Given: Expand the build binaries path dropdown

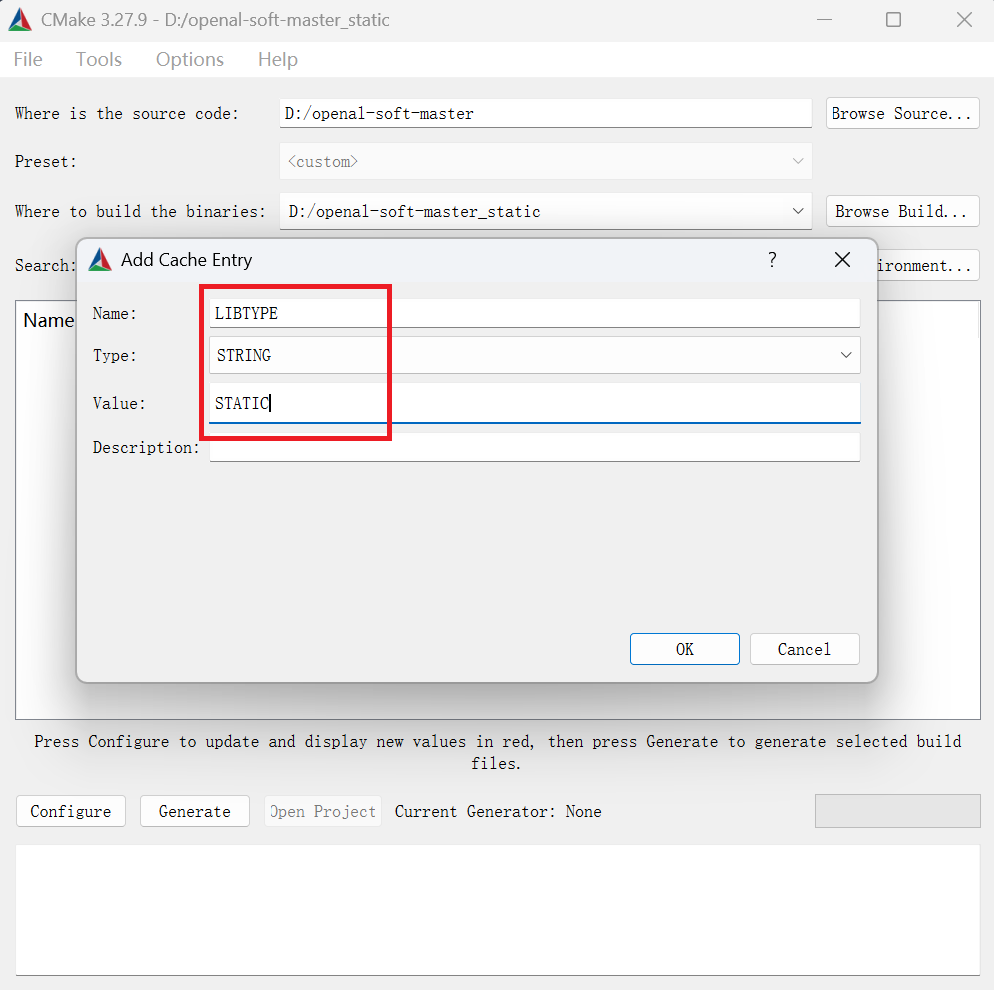Looking at the screenshot, I should (x=545, y=211).
